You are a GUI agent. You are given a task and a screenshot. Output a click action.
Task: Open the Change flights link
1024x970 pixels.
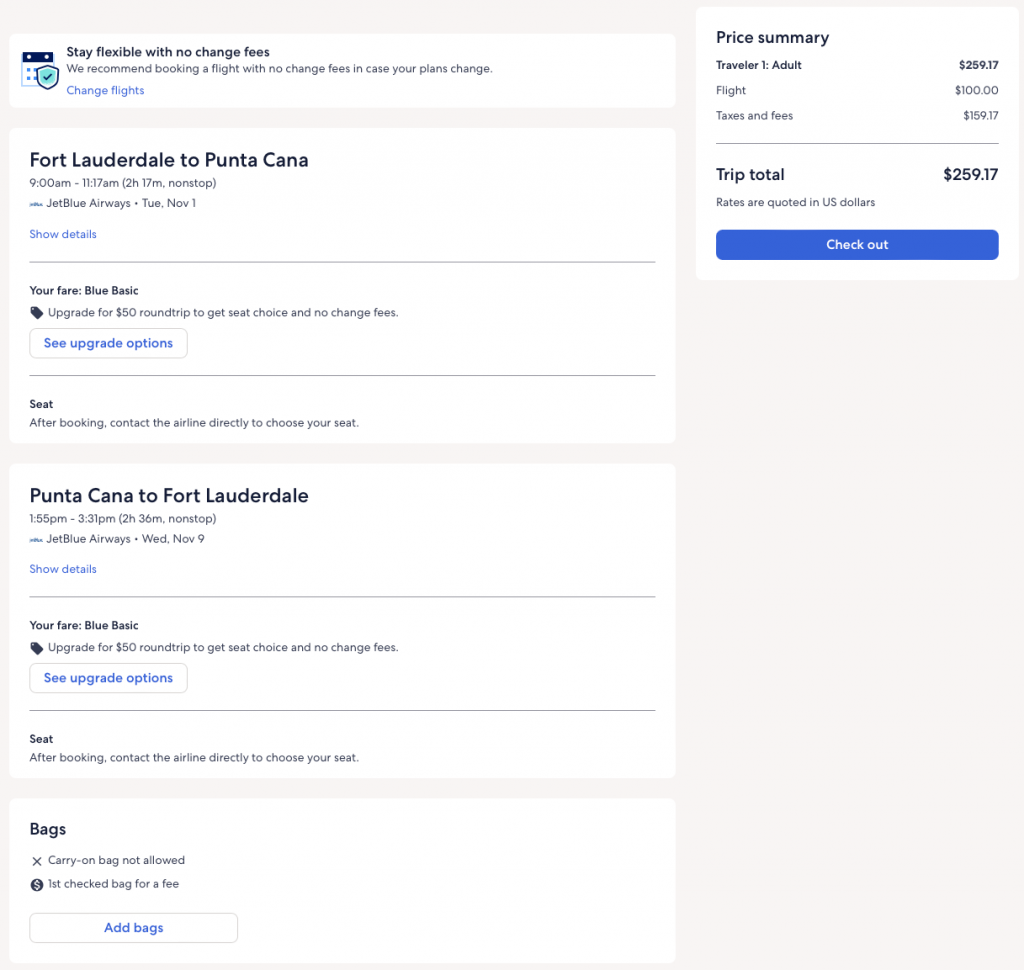click(x=105, y=91)
